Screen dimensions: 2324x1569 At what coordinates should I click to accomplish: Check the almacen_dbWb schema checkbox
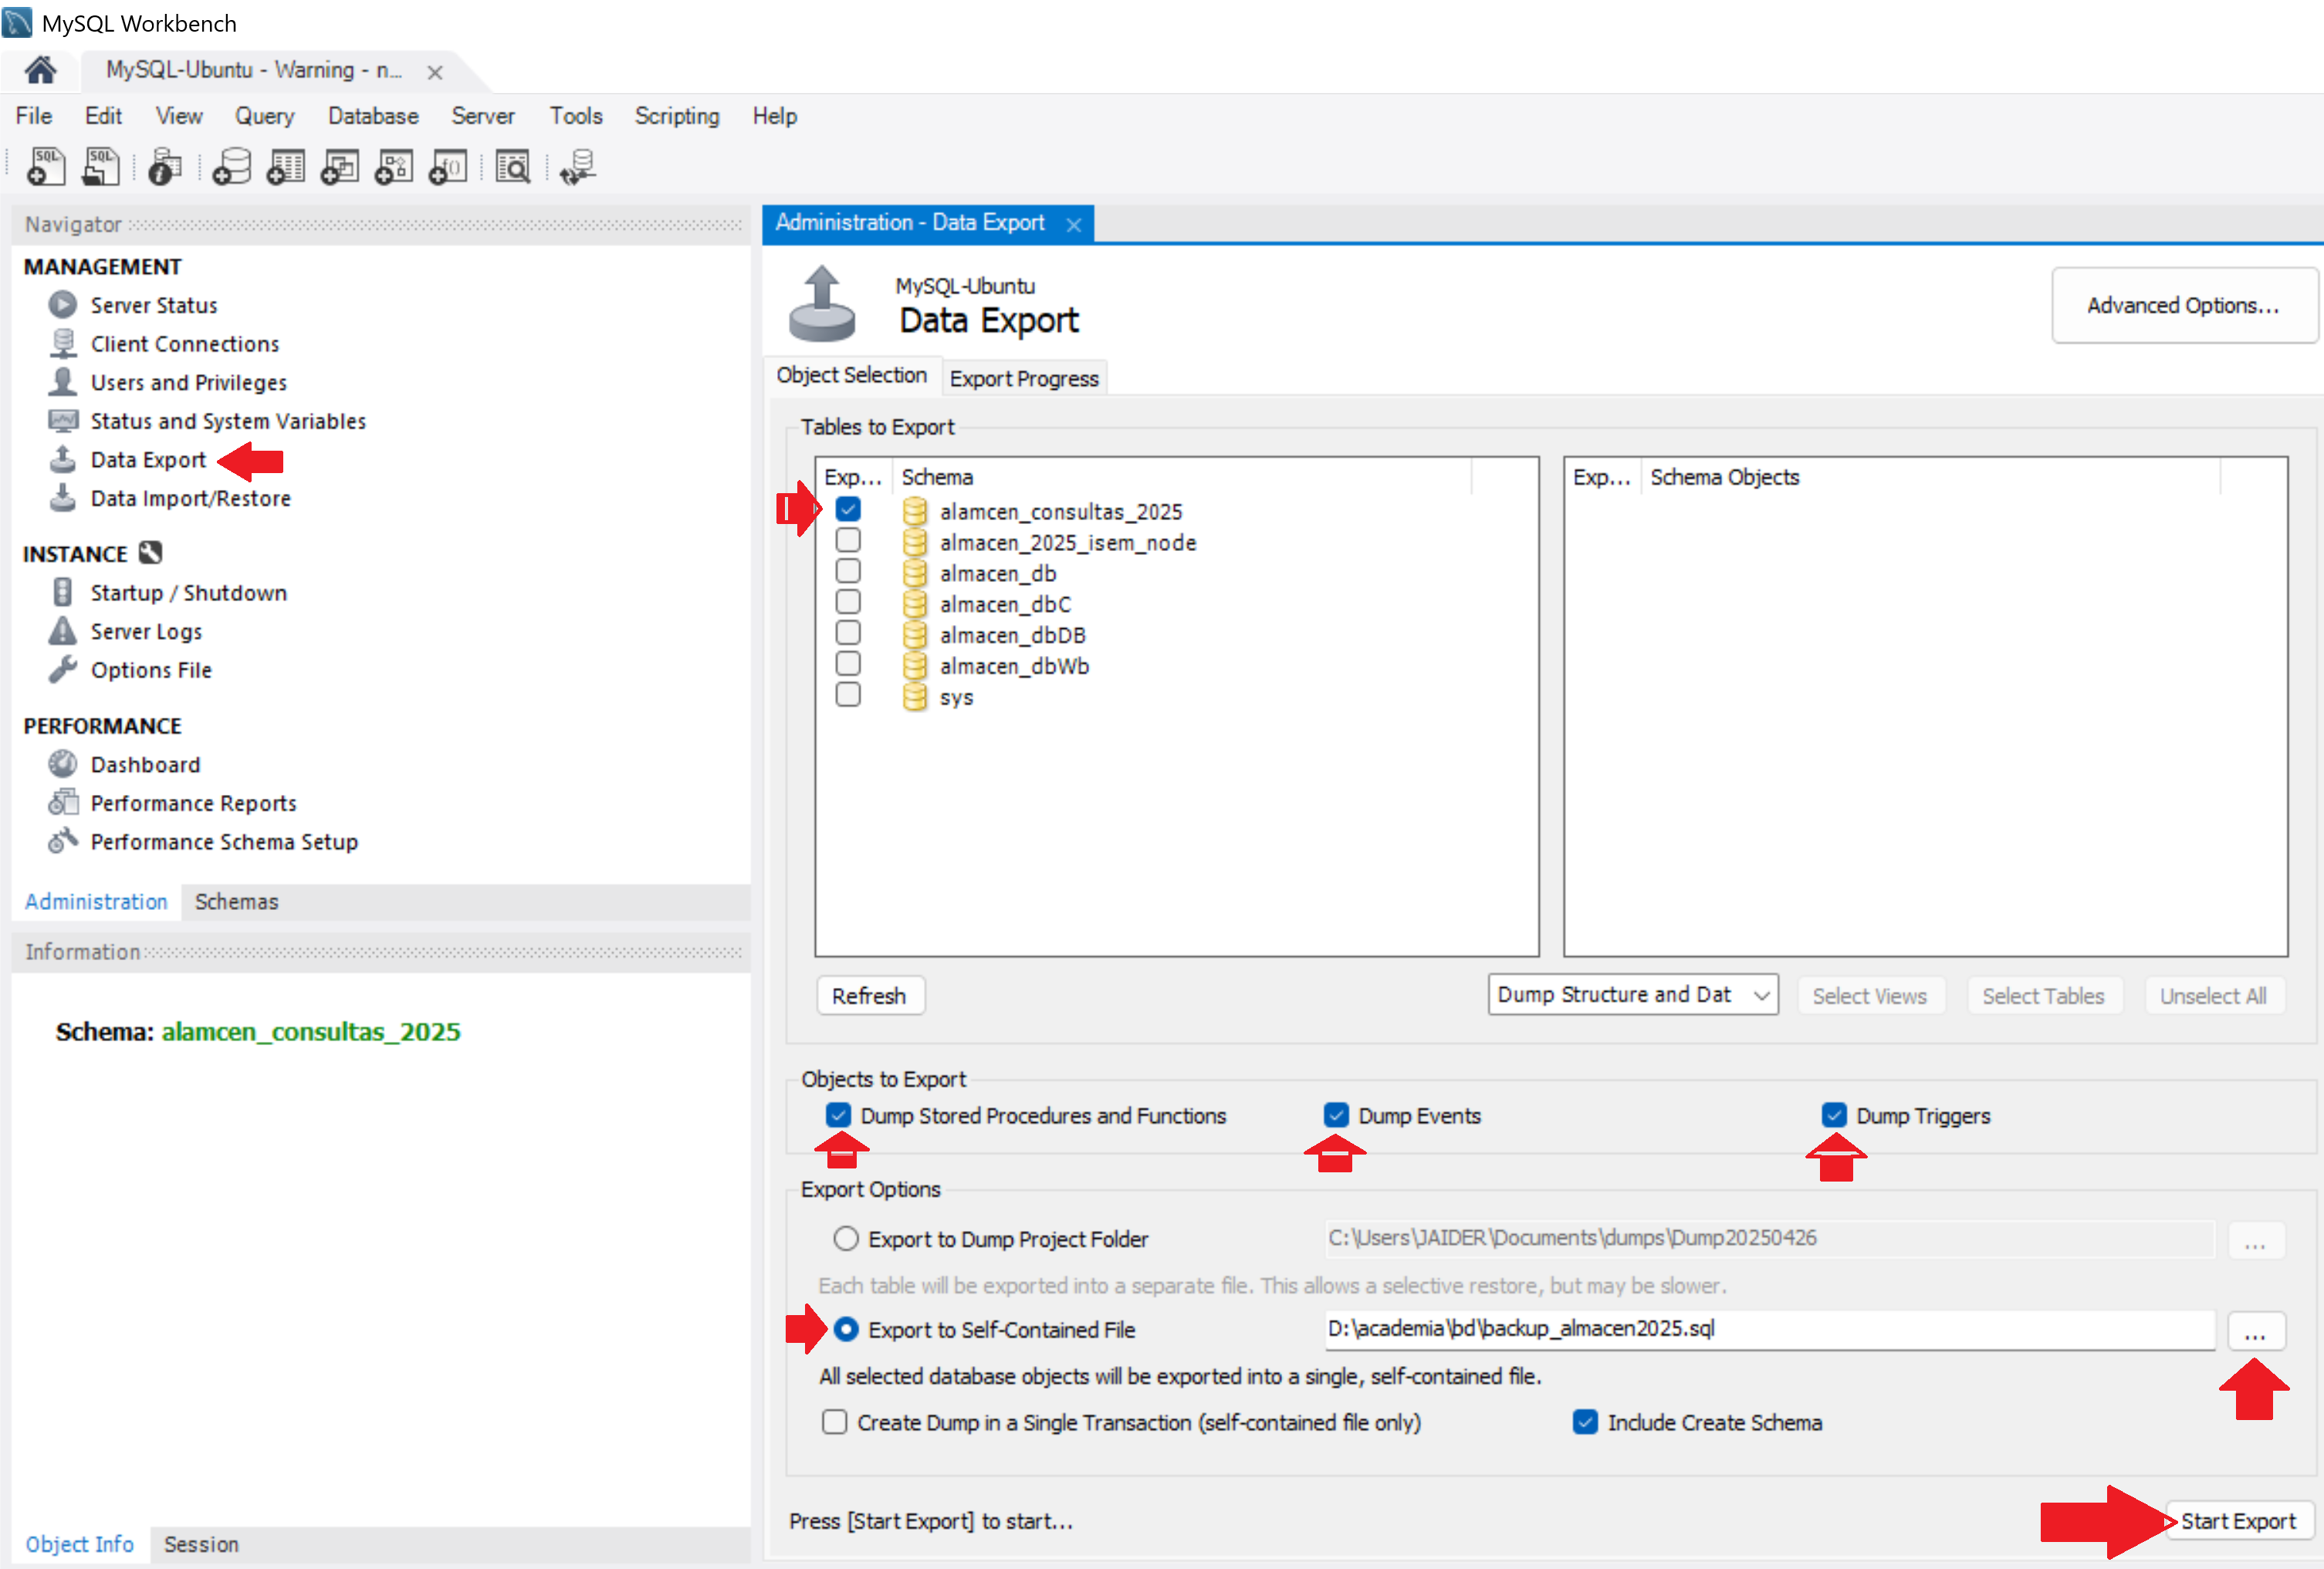pyautogui.click(x=848, y=665)
